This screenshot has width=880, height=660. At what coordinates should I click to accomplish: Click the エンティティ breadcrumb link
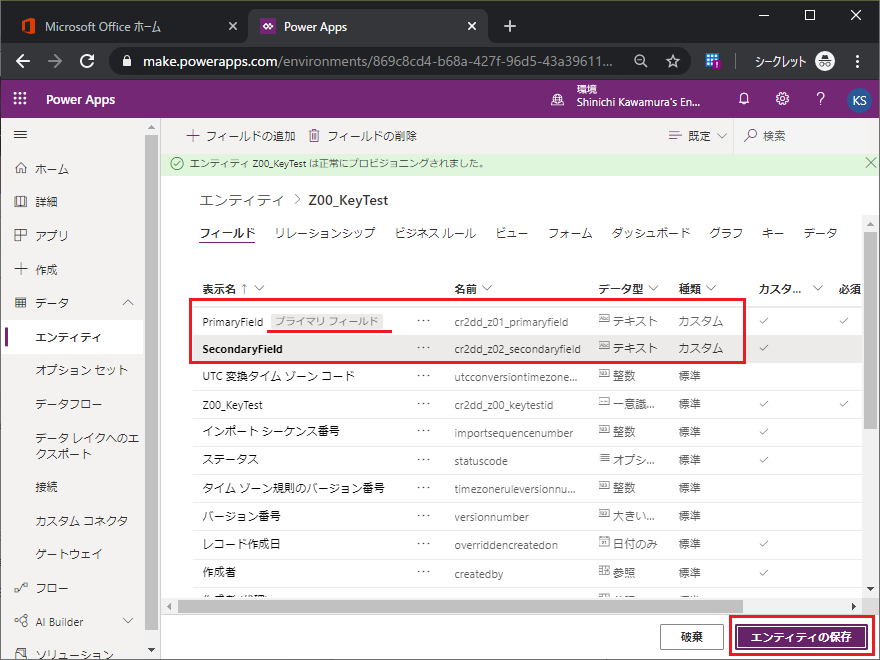click(x=241, y=200)
